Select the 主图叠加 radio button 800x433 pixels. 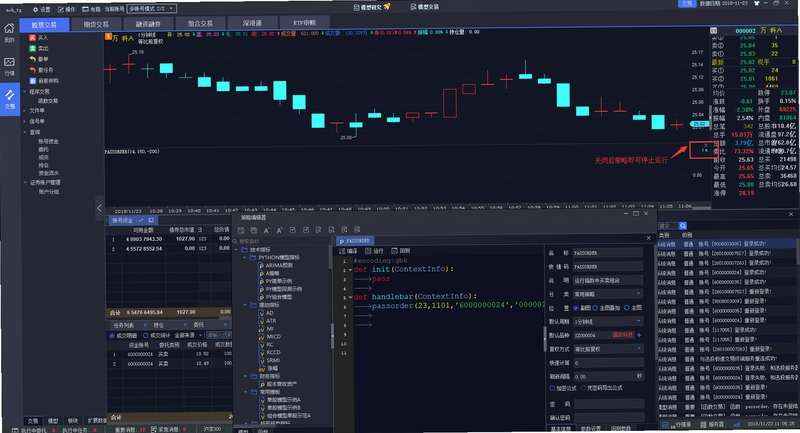point(595,308)
